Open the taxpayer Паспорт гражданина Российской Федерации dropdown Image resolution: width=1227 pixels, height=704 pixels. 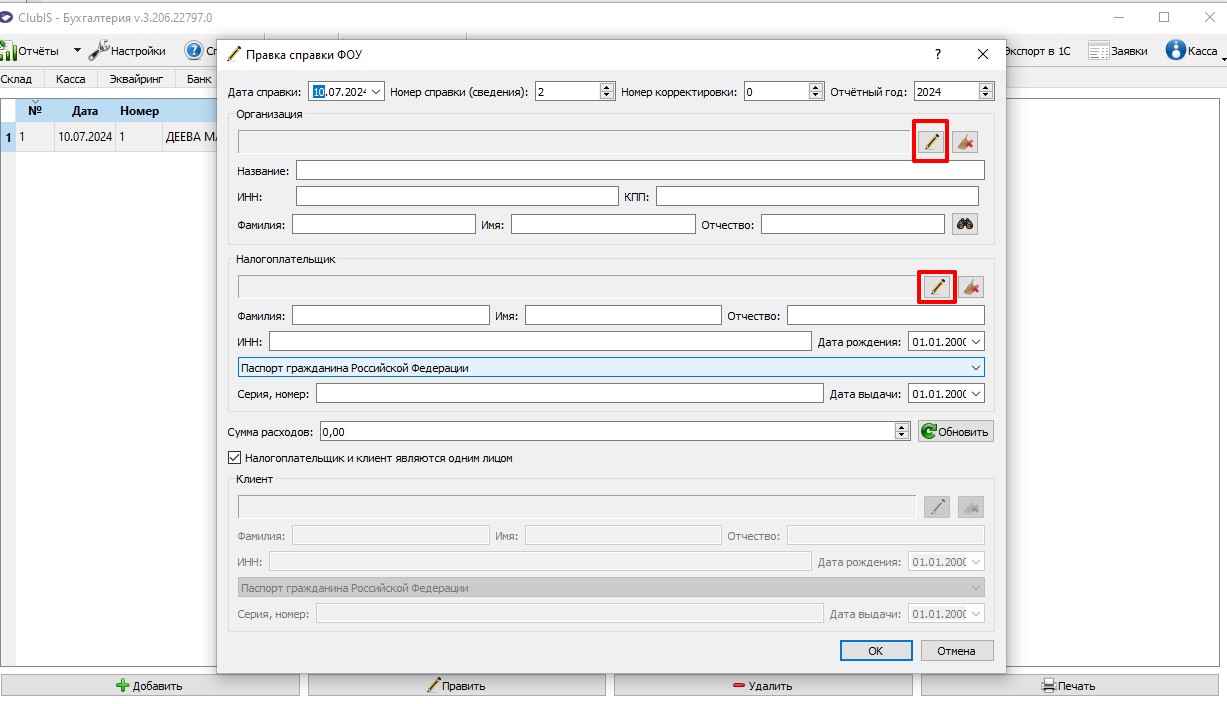point(611,368)
